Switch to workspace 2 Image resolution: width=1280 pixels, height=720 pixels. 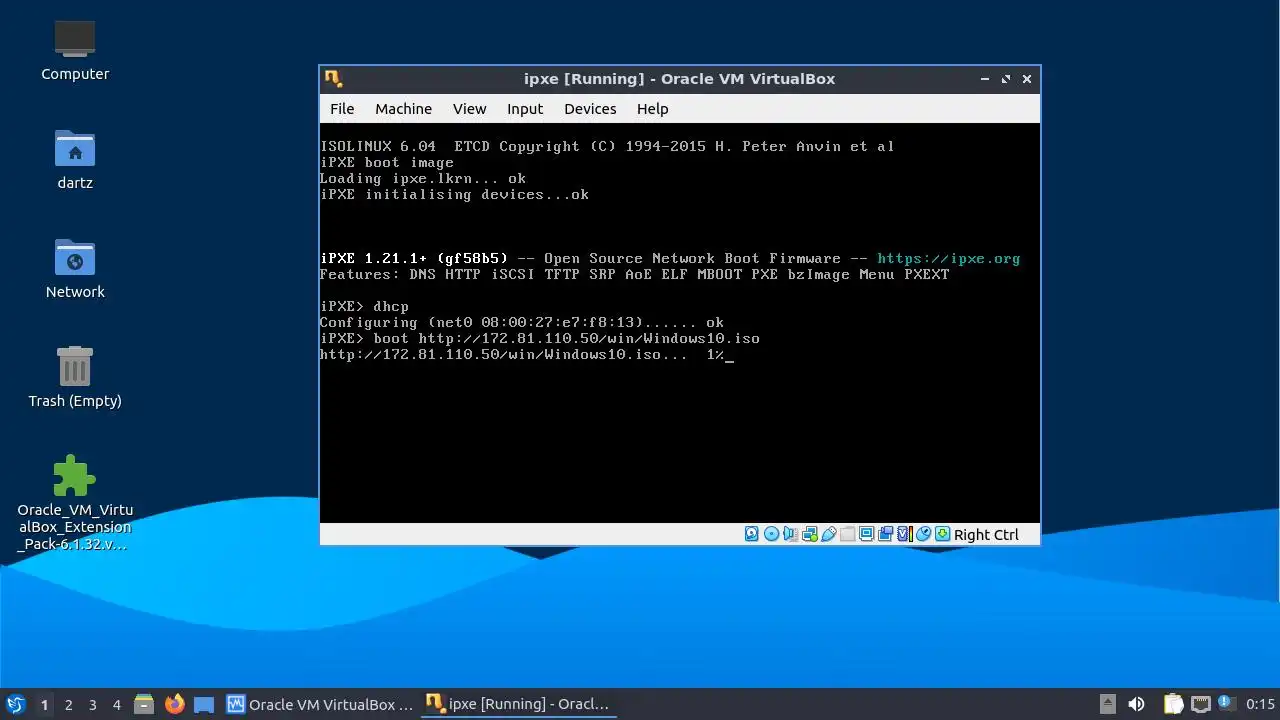69,705
